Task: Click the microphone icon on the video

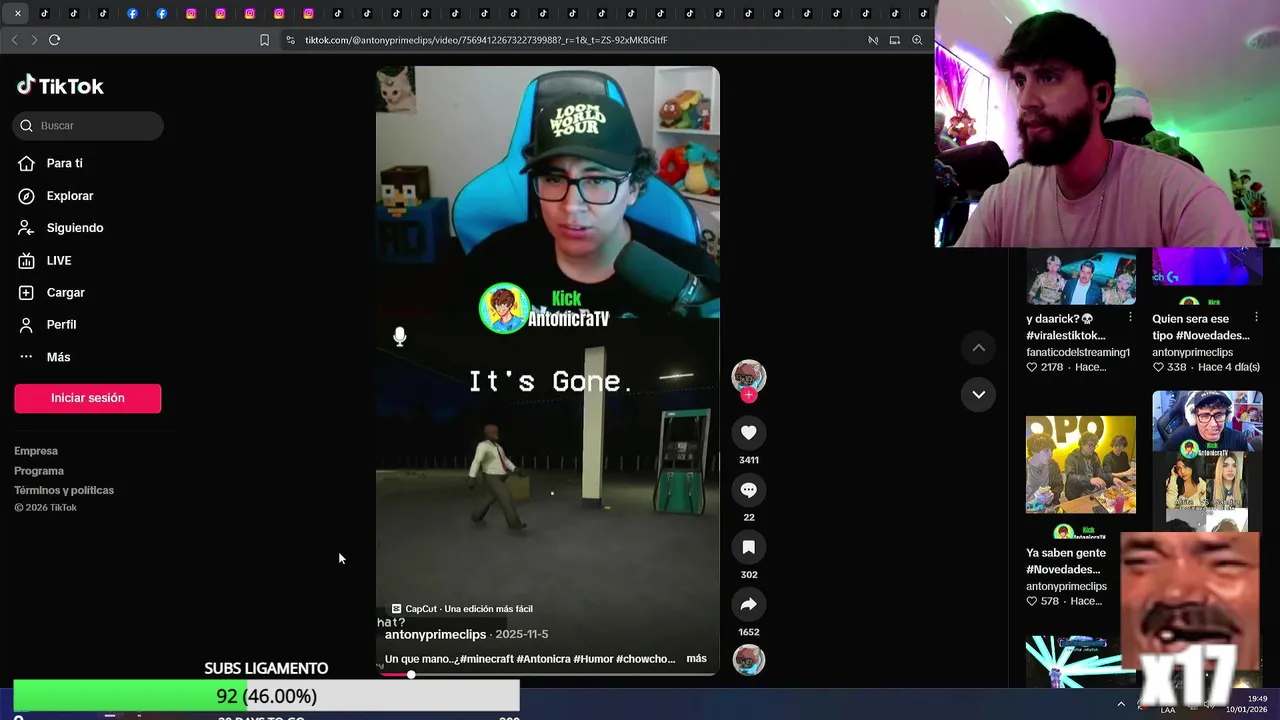Action: 400,337
